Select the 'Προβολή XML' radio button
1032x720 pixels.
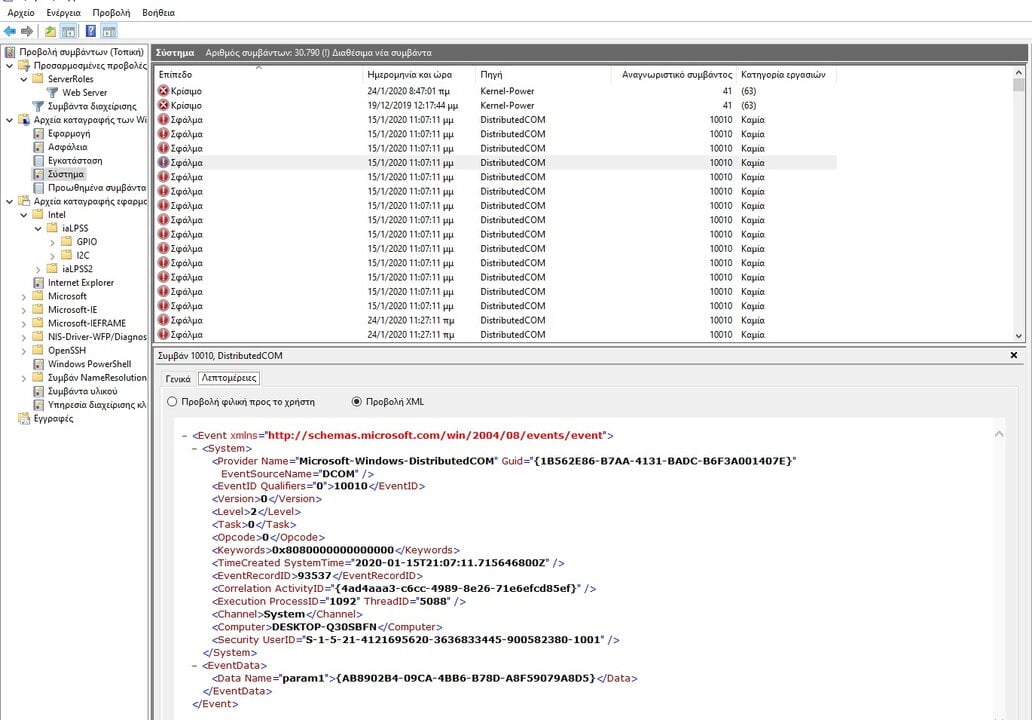pyautogui.click(x=356, y=401)
